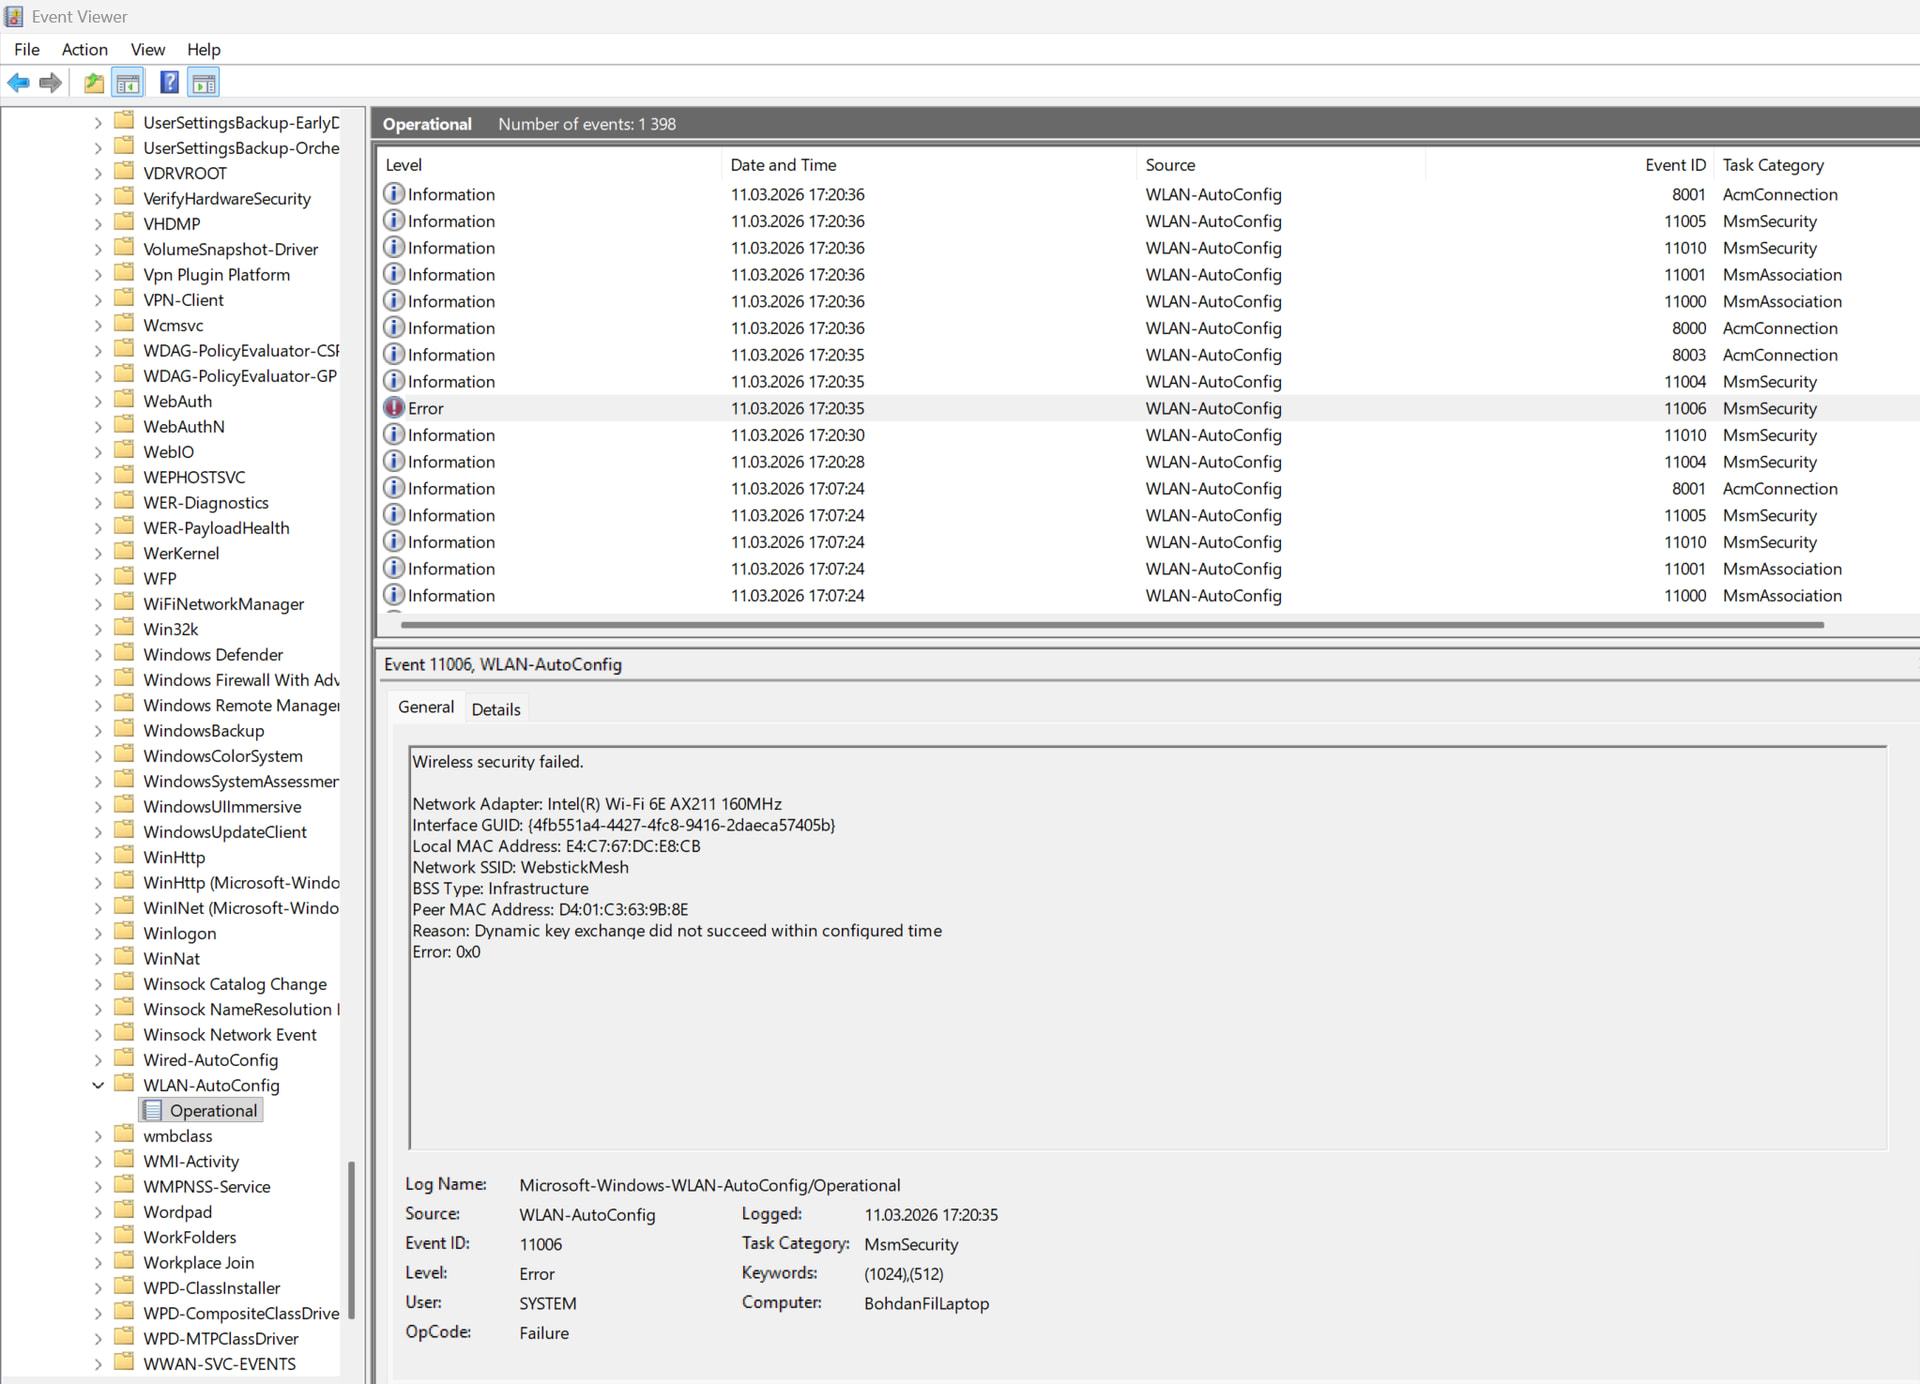Screen dimensions: 1920x1384
Task: Click the event list horizontal scrollbar
Action: 1110,625
